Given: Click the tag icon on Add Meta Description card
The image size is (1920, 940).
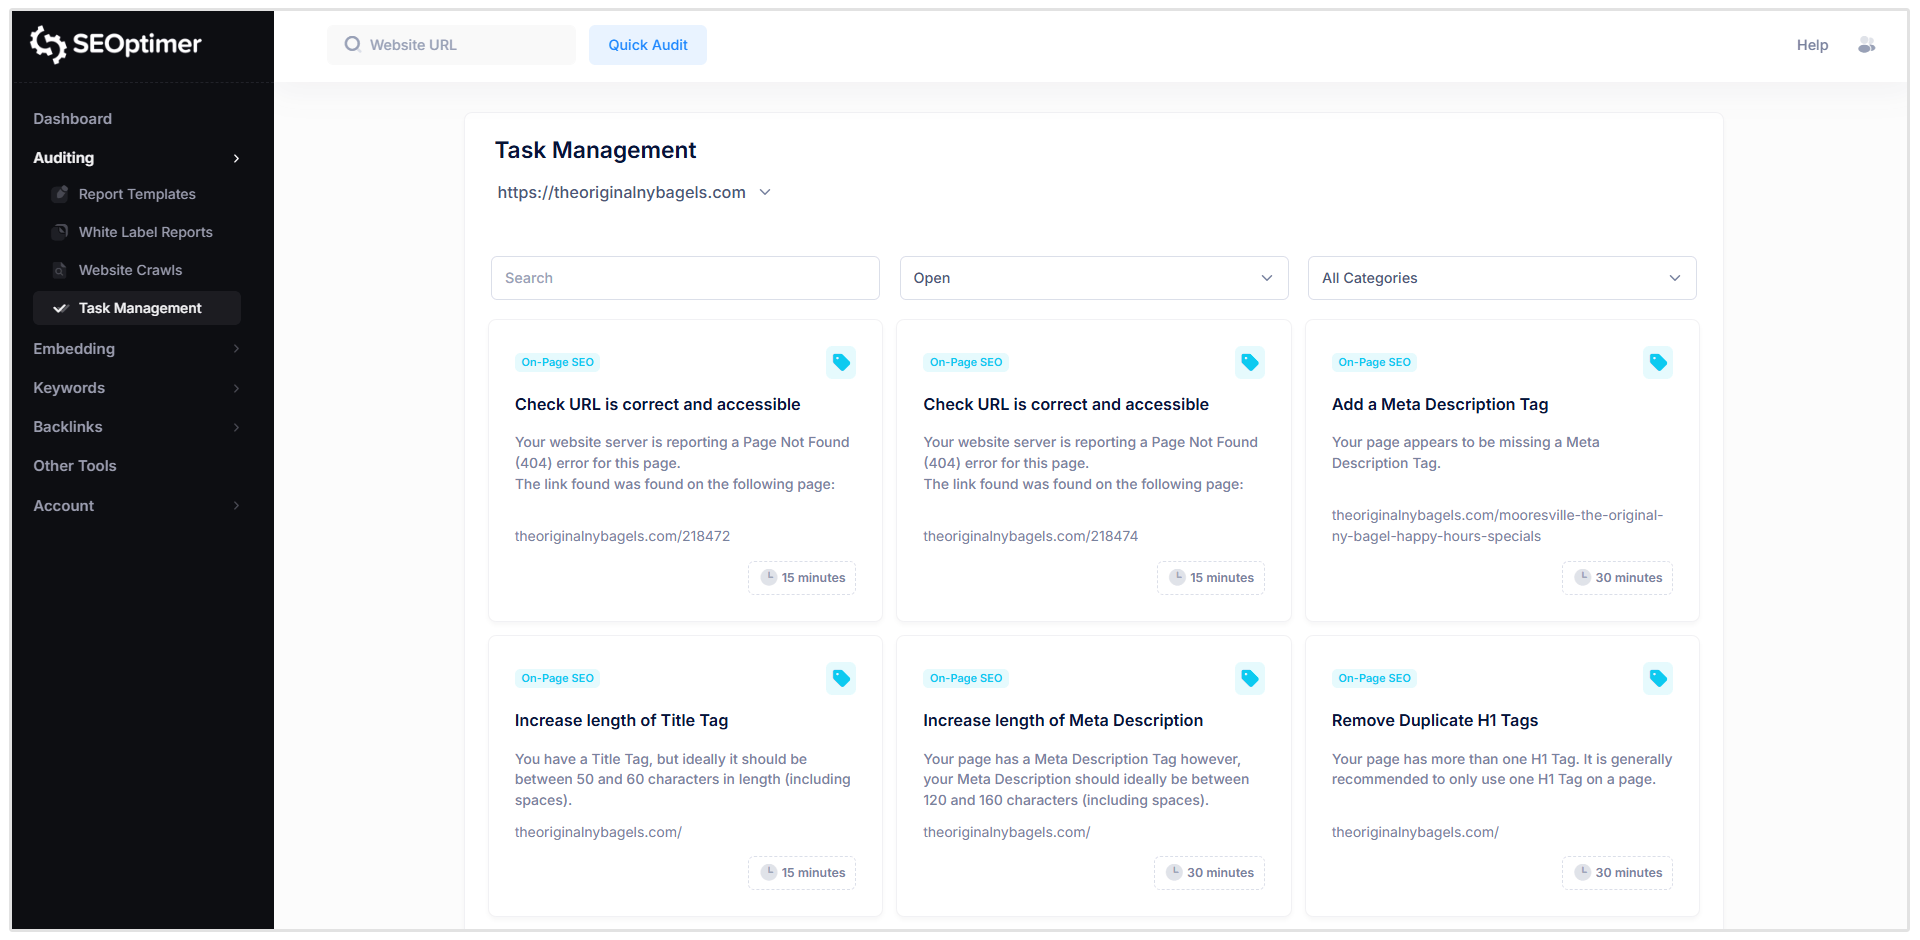Looking at the screenshot, I should pyautogui.click(x=1658, y=362).
